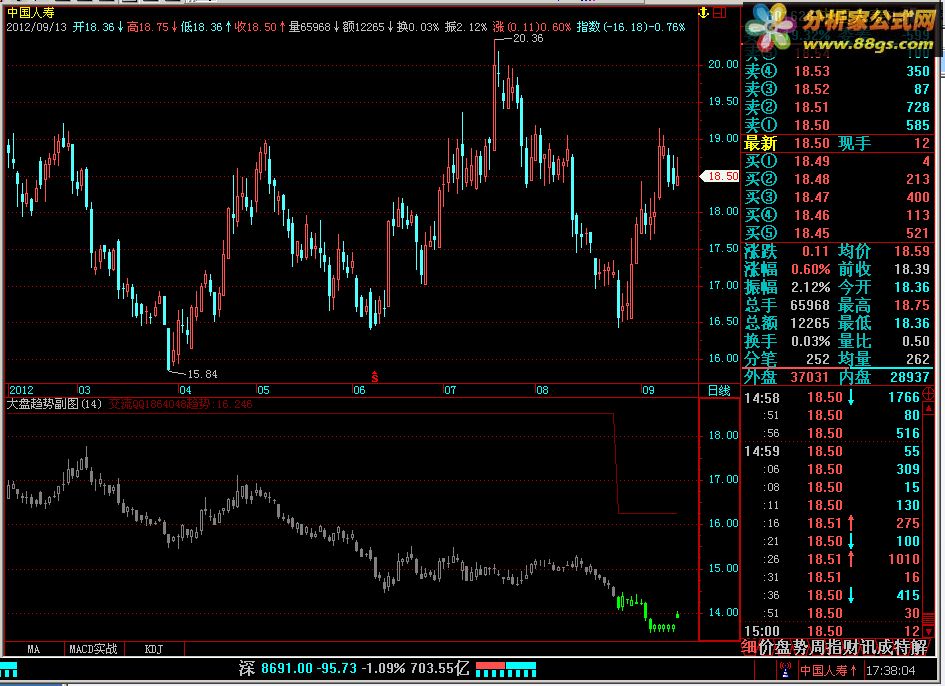
Task: Click the 卖③ 18.52 ask row
Action: tap(837, 89)
